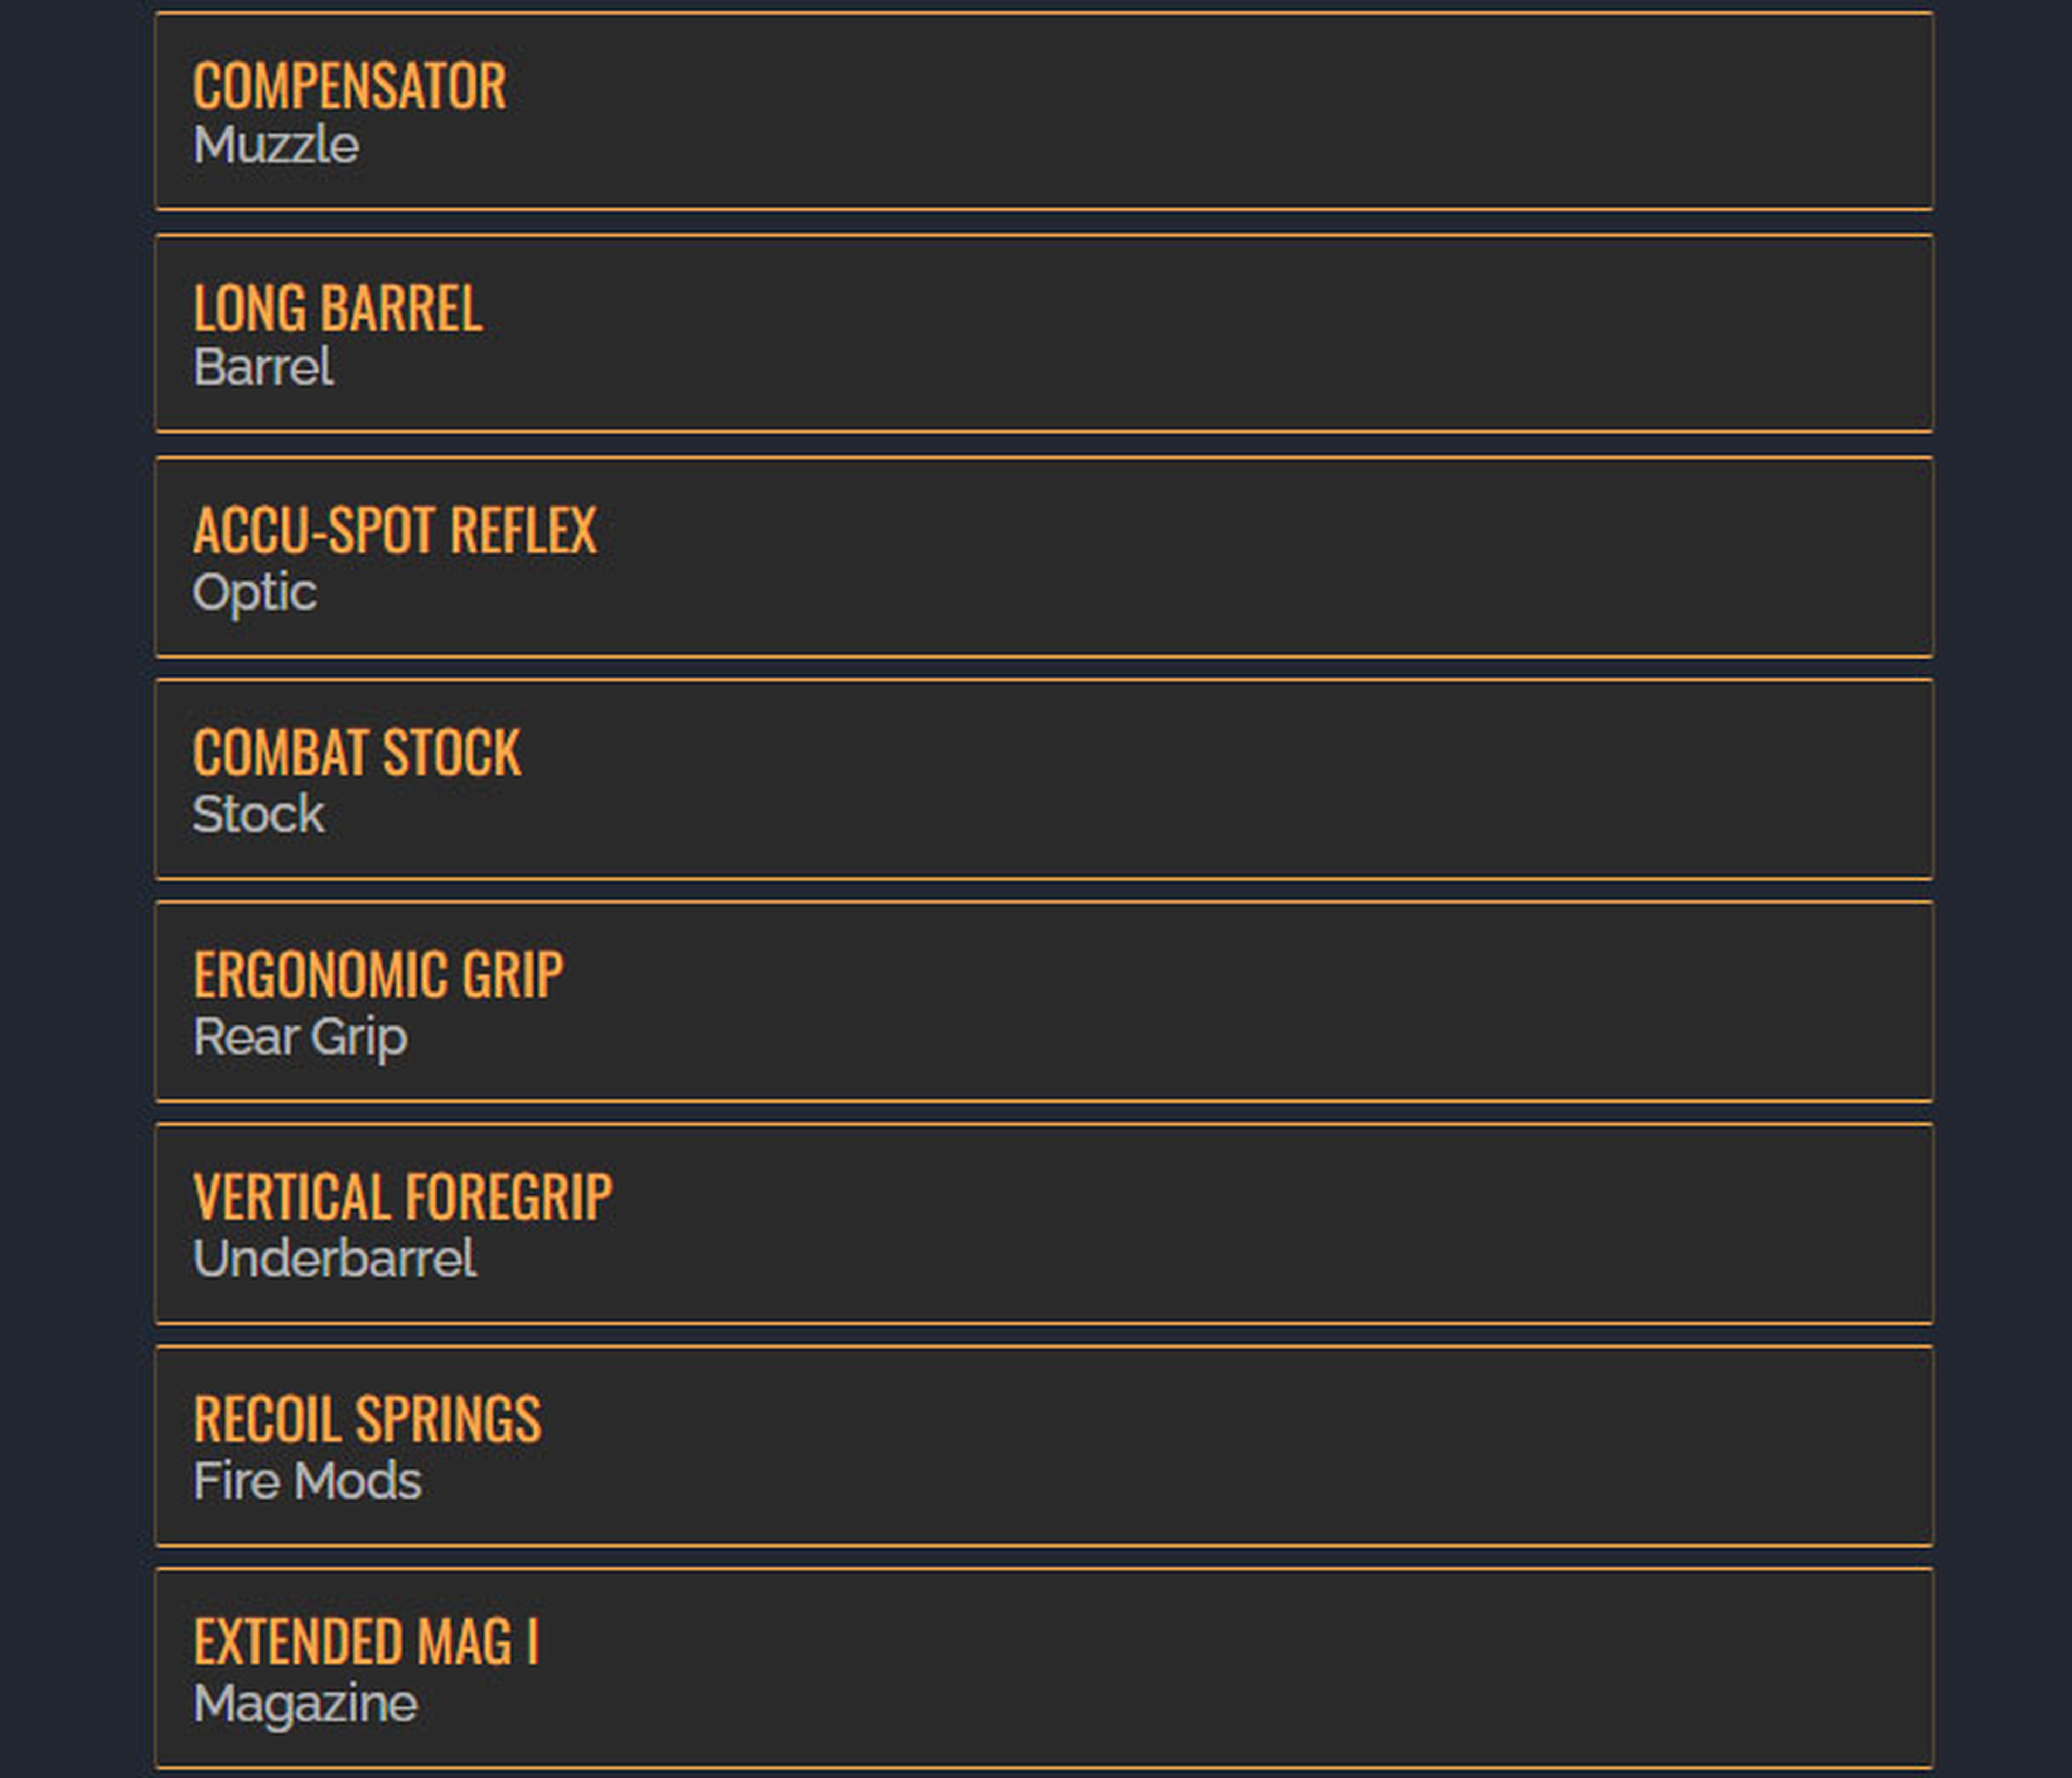Image resolution: width=2072 pixels, height=1778 pixels.
Task: Open the VERTICAL FOREGRIP attachment title
Action: tap(402, 1197)
